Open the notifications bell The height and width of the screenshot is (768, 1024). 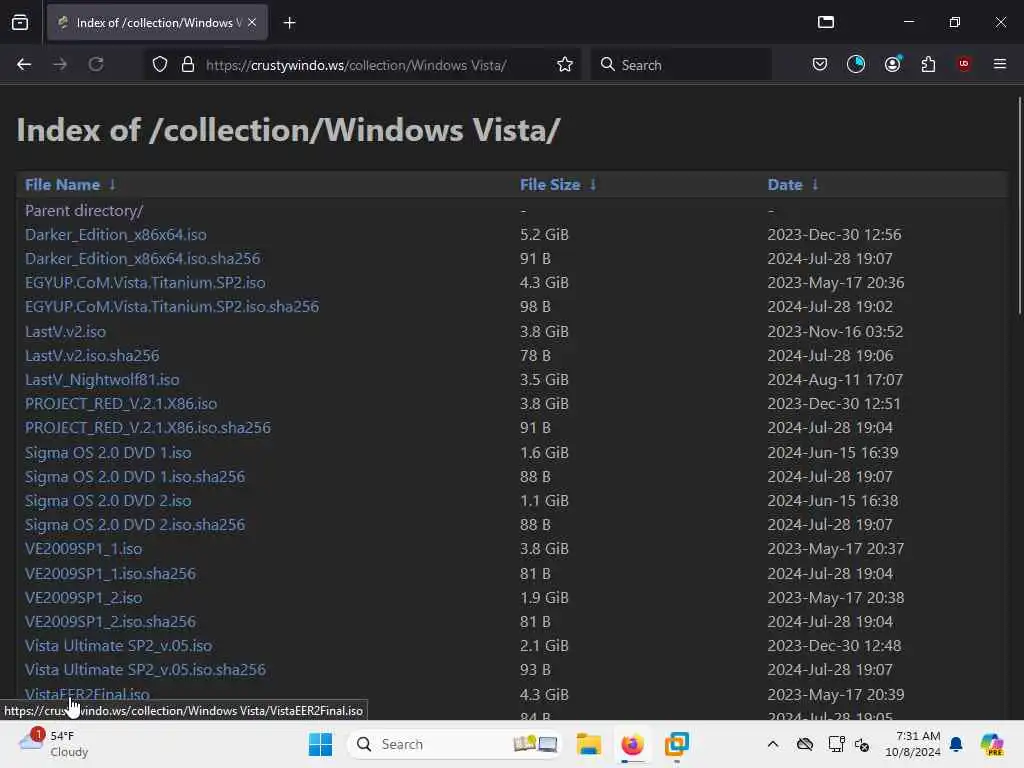click(x=956, y=744)
